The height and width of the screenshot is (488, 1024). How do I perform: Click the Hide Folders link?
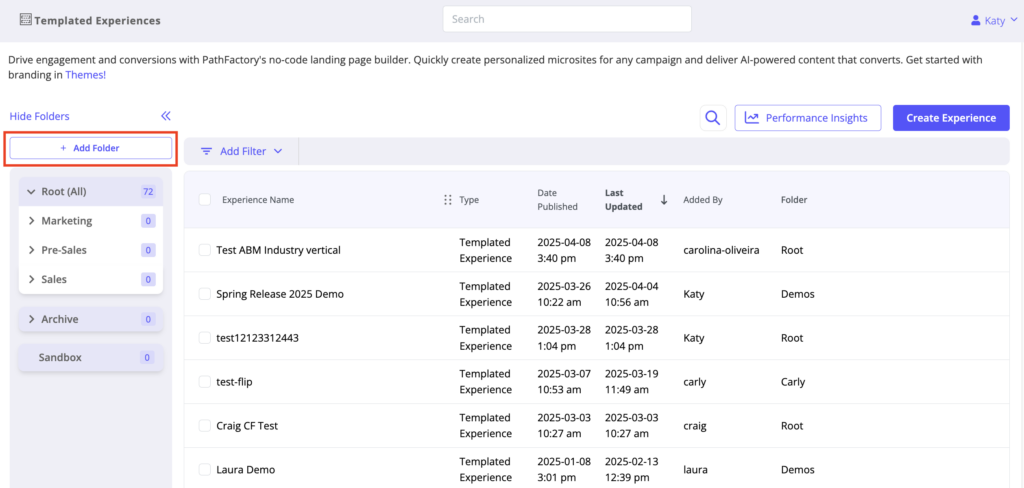tap(39, 116)
